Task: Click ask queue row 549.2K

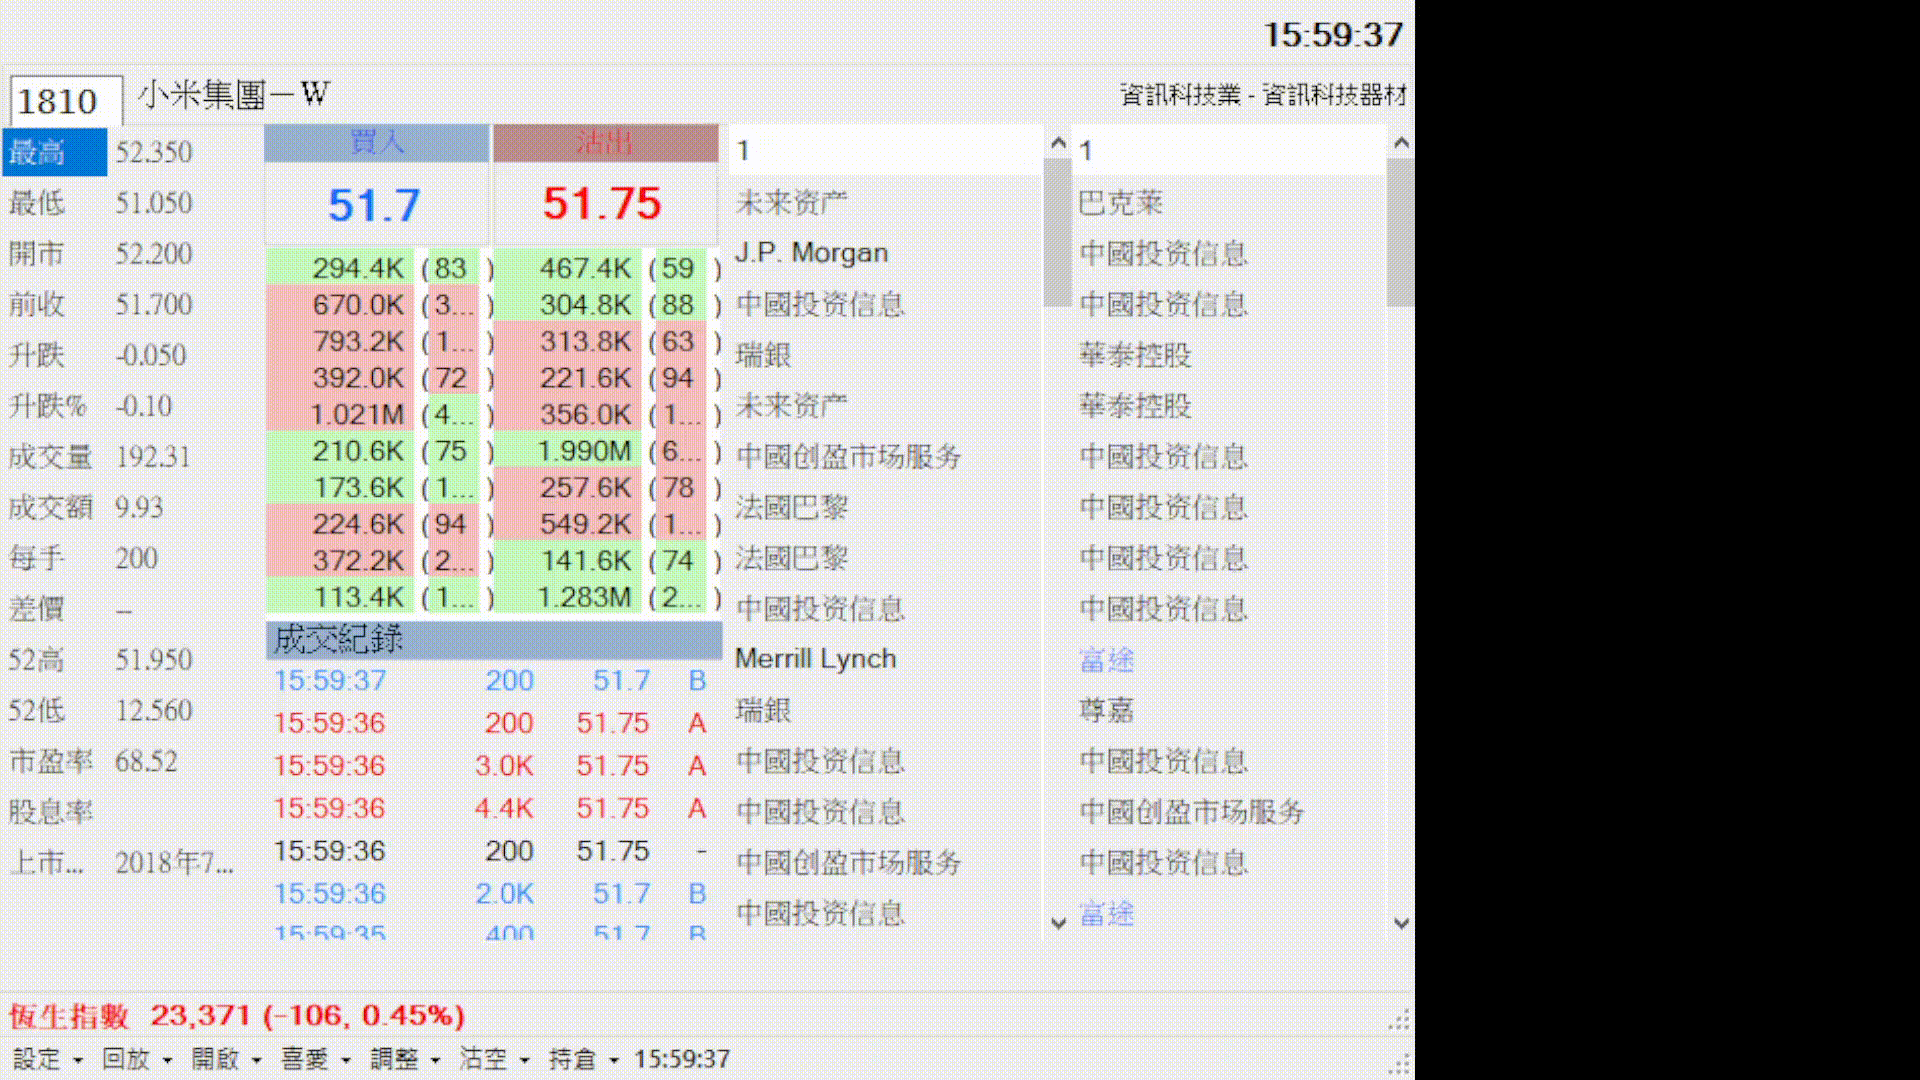Action: 608,524
